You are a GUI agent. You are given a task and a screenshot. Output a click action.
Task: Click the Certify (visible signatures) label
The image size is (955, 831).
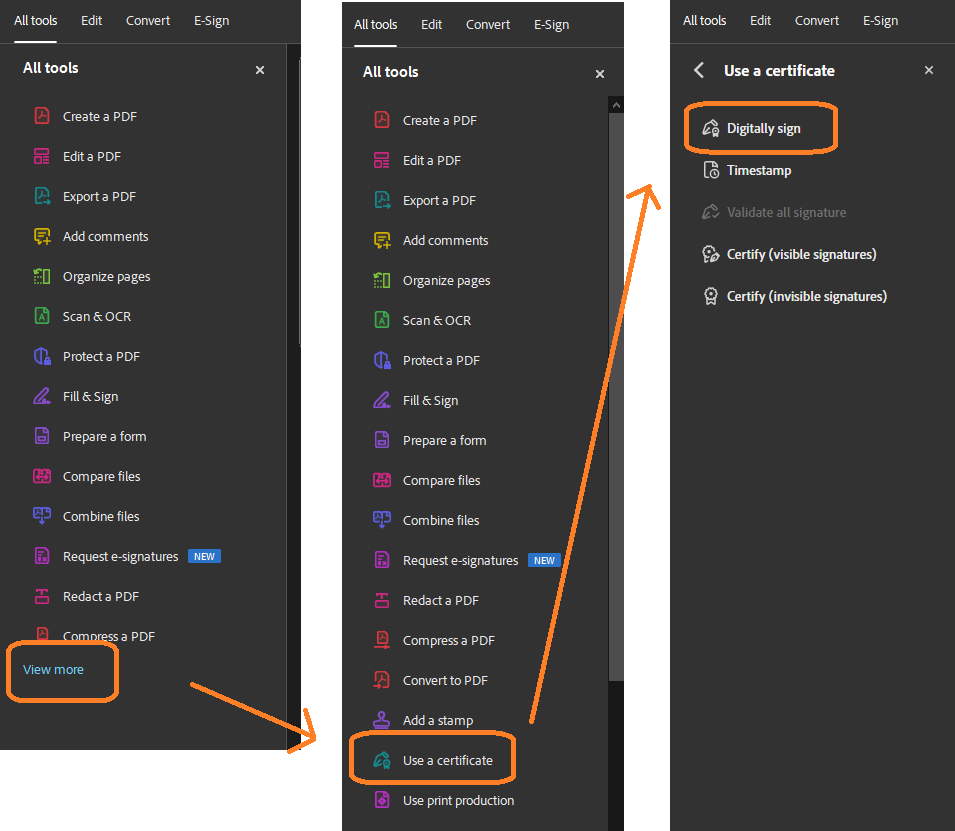point(801,254)
